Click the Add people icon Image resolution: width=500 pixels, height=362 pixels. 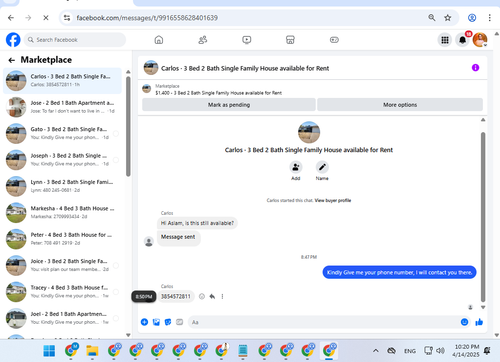[x=296, y=167]
